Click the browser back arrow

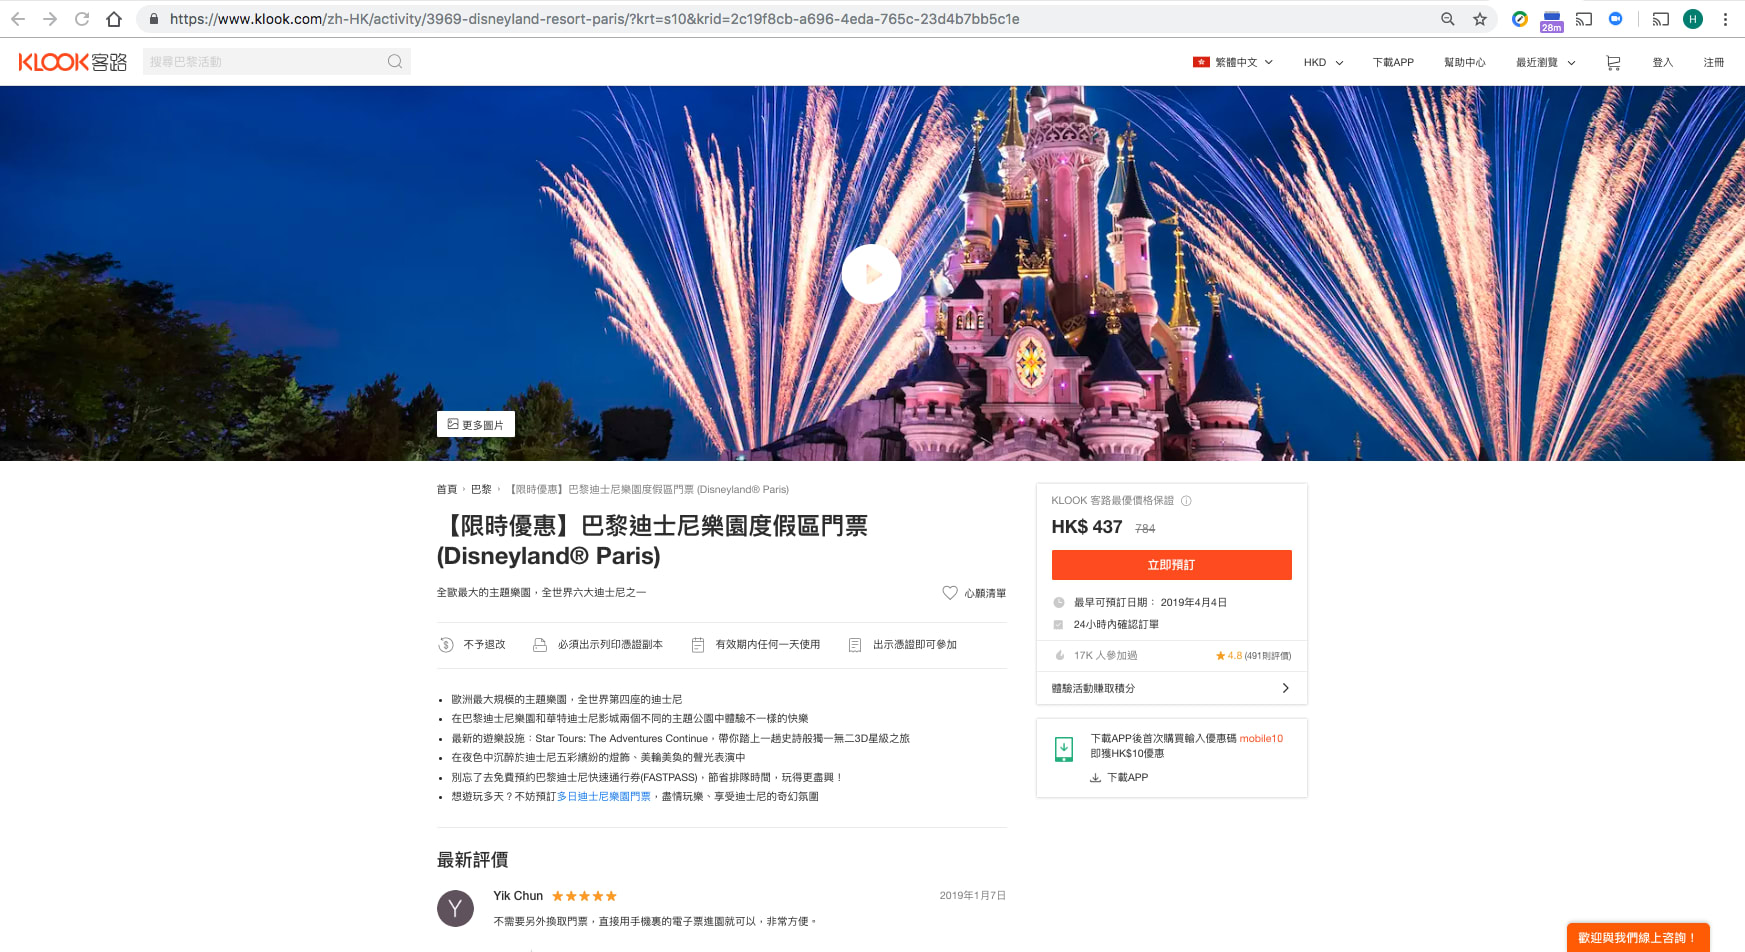click(18, 19)
